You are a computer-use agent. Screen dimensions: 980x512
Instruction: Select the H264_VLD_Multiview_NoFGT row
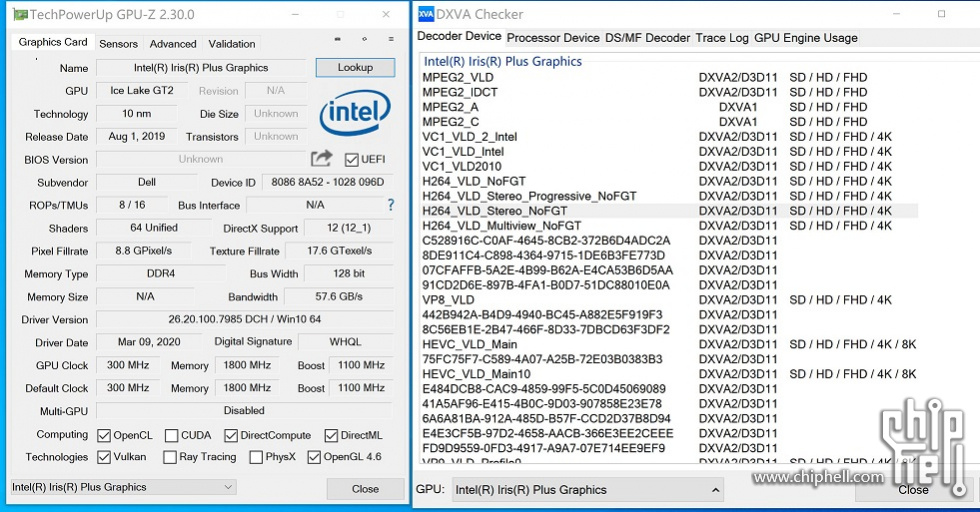[x=669, y=226]
